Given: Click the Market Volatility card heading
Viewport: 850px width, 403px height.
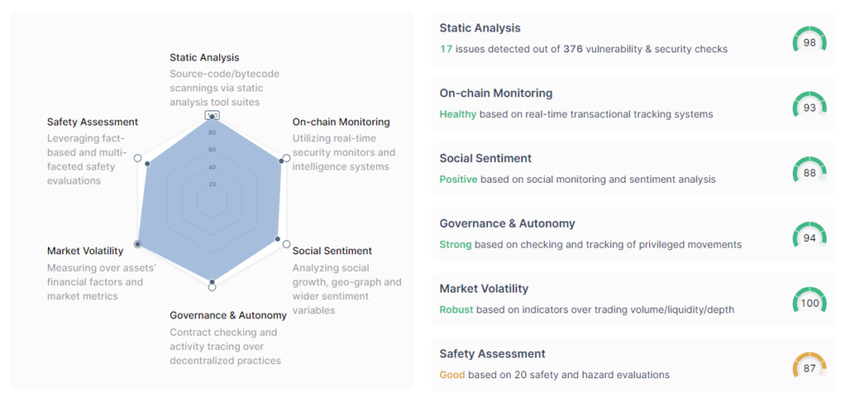Looking at the screenshot, I should (484, 289).
